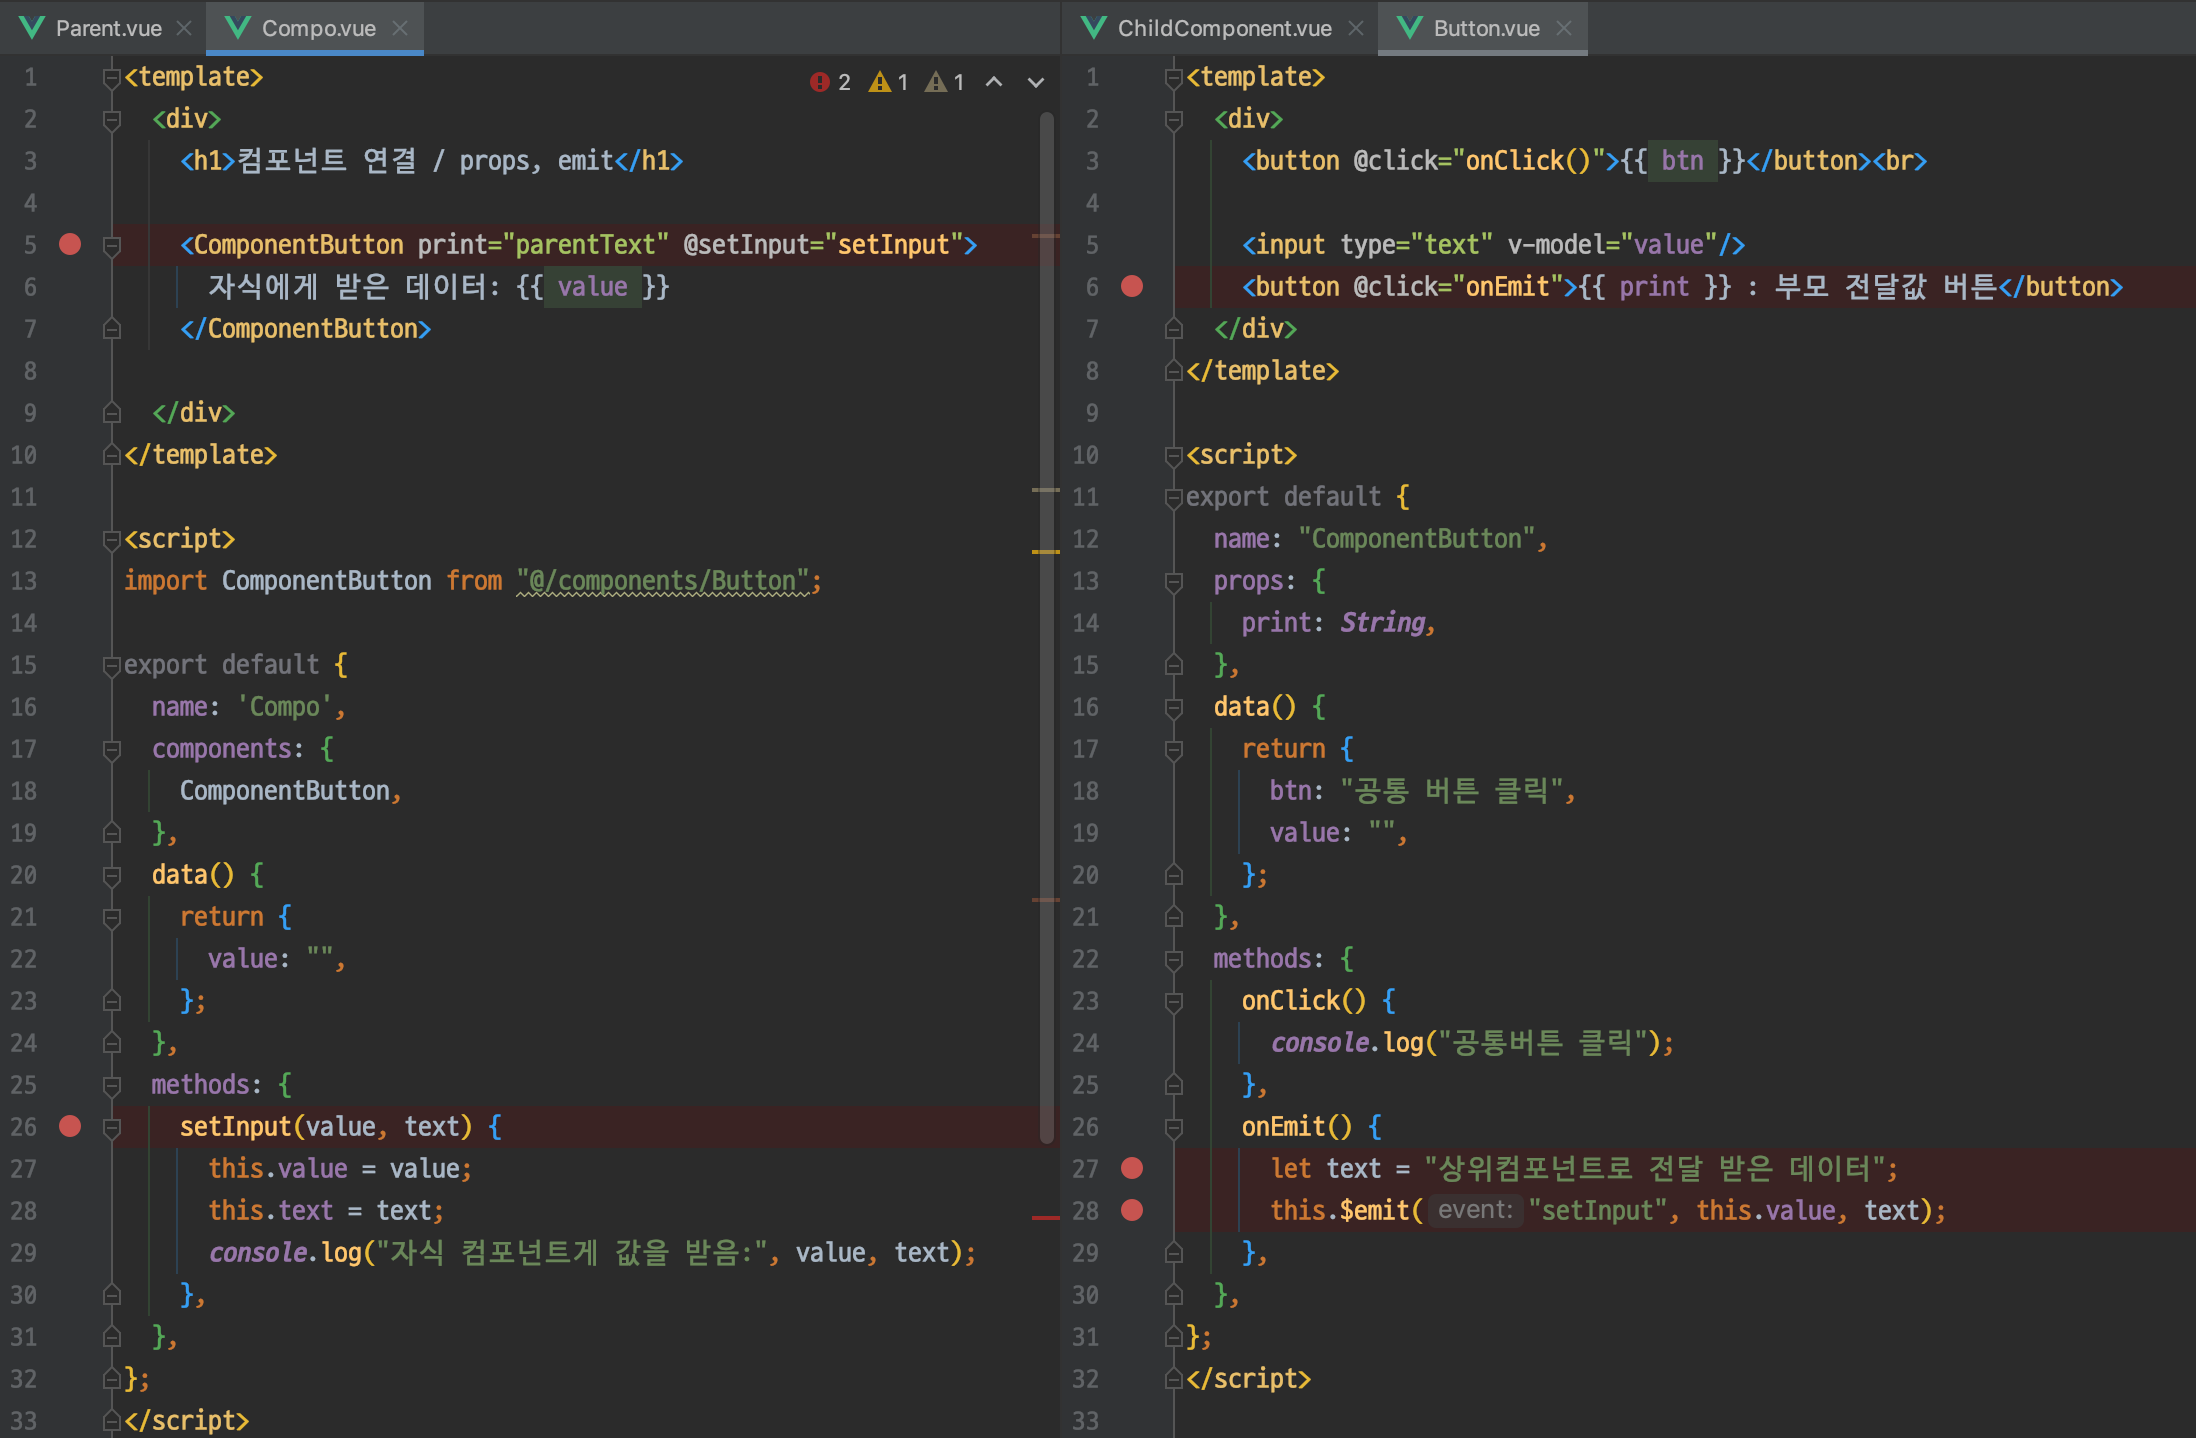The image size is (2196, 1438).
Task: Switch to the Parent.vue tab
Action: coord(108,28)
